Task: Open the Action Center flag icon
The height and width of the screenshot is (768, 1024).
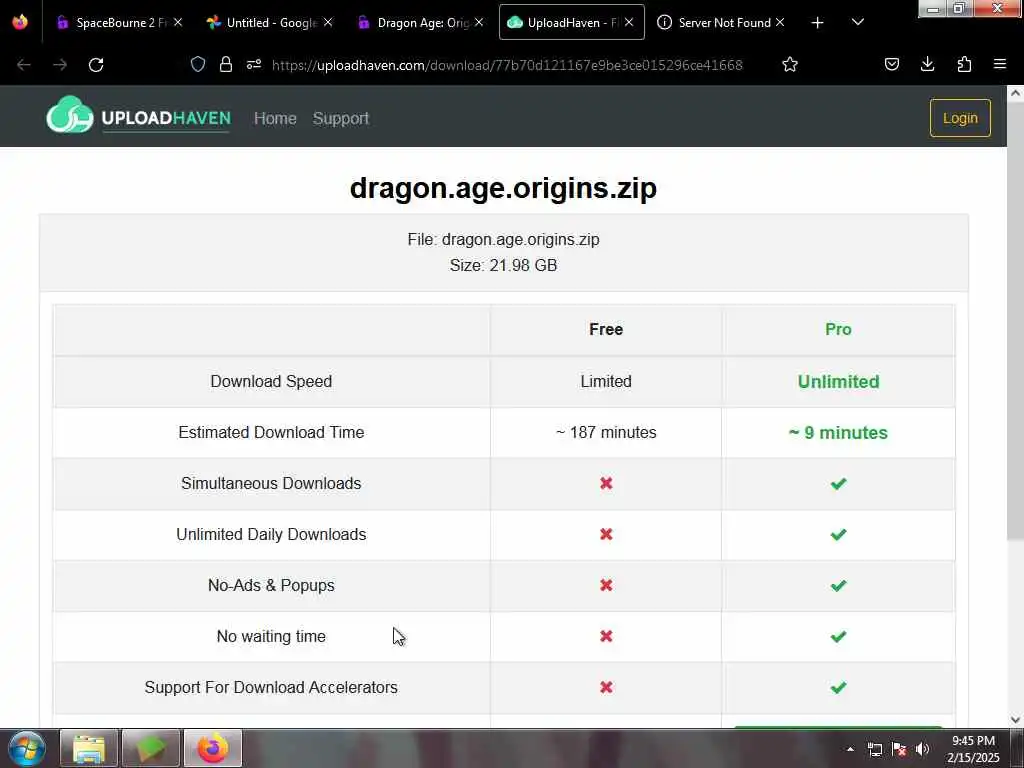Action: (x=899, y=749)
